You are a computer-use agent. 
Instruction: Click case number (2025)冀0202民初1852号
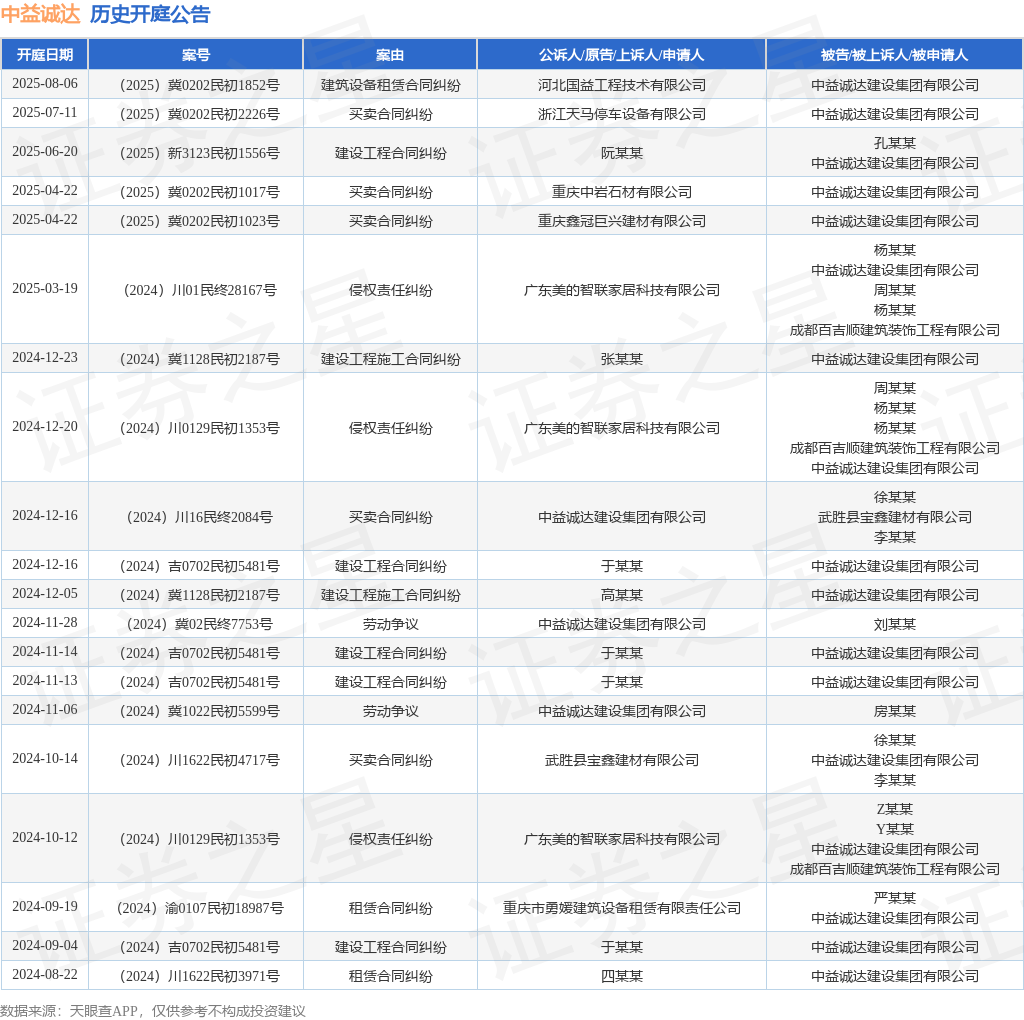(x=199, y=85)
